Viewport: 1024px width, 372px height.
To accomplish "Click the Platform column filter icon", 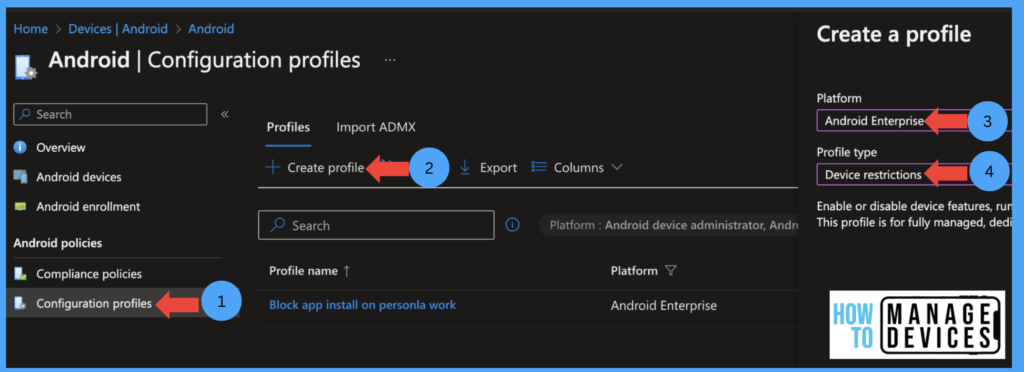I will (670, 271).
